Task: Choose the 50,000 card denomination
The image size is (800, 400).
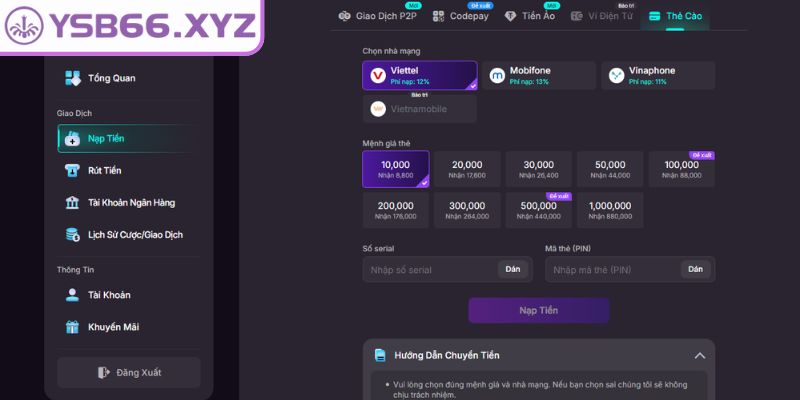Action: coord(610,169)
